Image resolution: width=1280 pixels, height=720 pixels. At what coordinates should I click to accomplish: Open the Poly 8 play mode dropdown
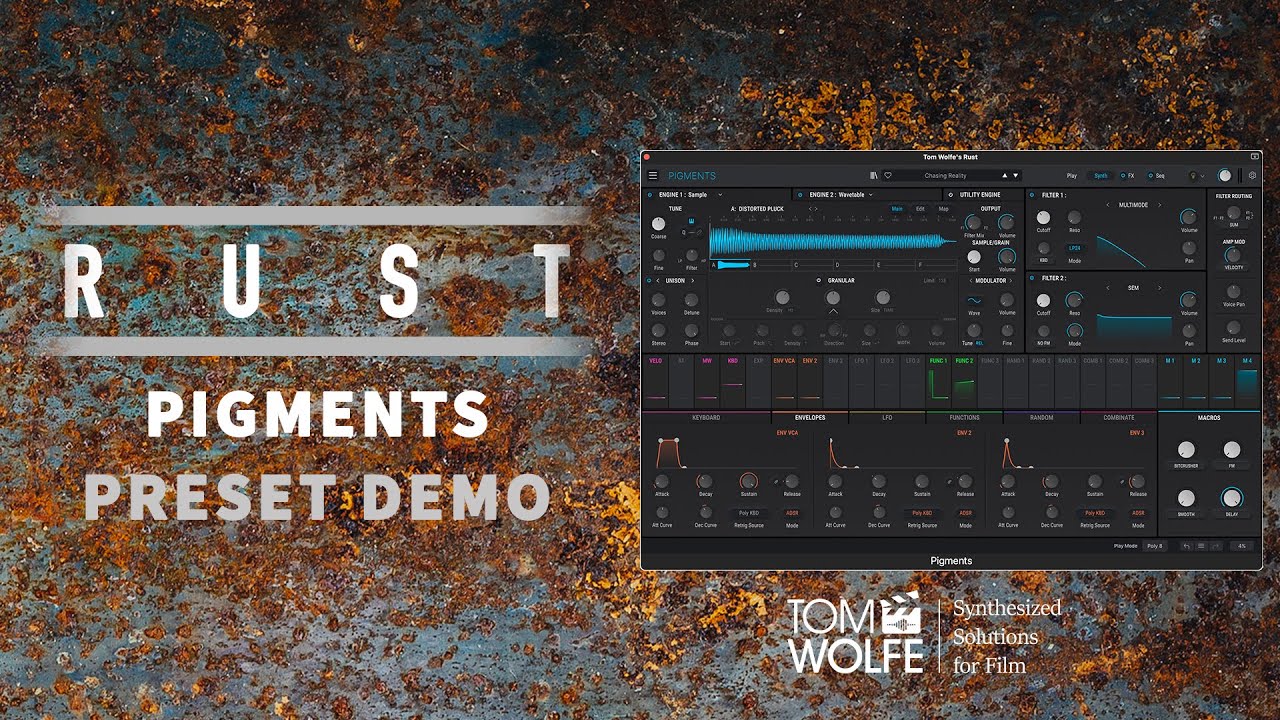pyautogui.click(x=1154, y=546)
